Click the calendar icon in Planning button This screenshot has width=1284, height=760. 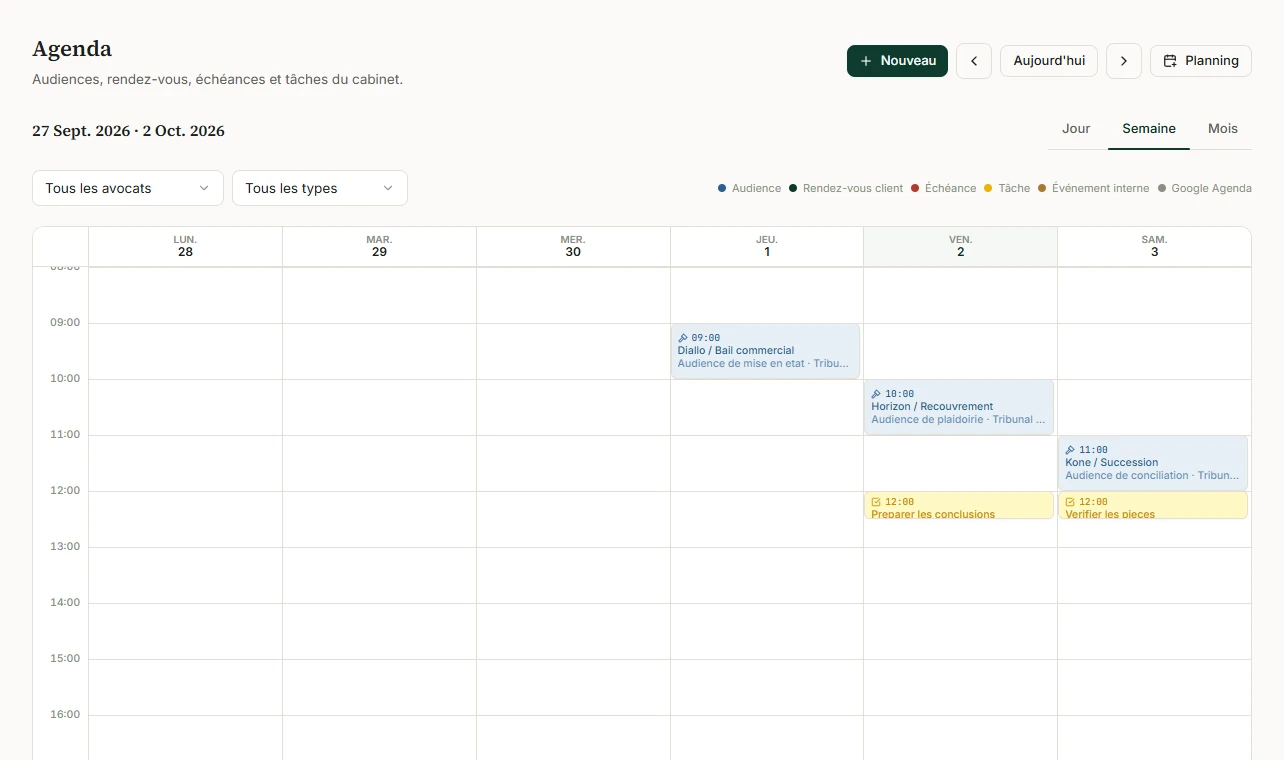[1170, 61]
